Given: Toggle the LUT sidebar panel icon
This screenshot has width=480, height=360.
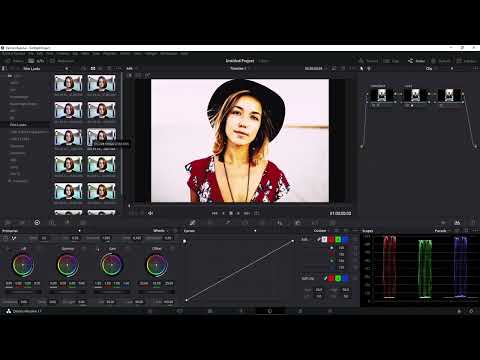Looking at the screenshot, I should (4, 68).
